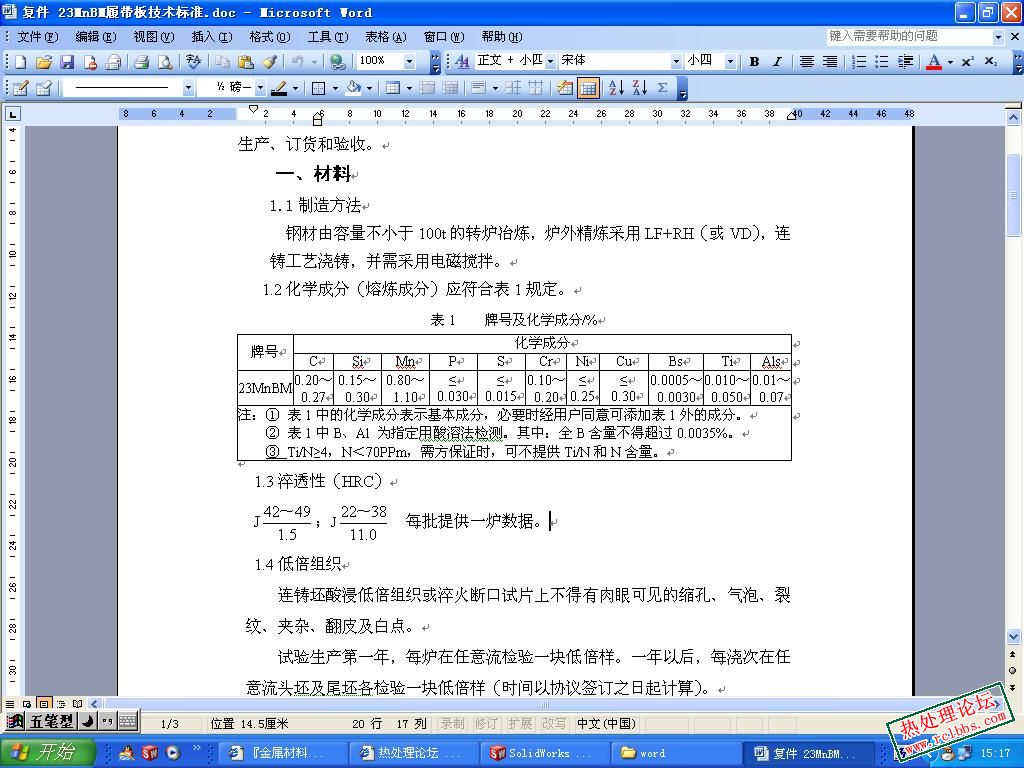
Task: Toggle bulleted list formatting
Action: (882, 62)
